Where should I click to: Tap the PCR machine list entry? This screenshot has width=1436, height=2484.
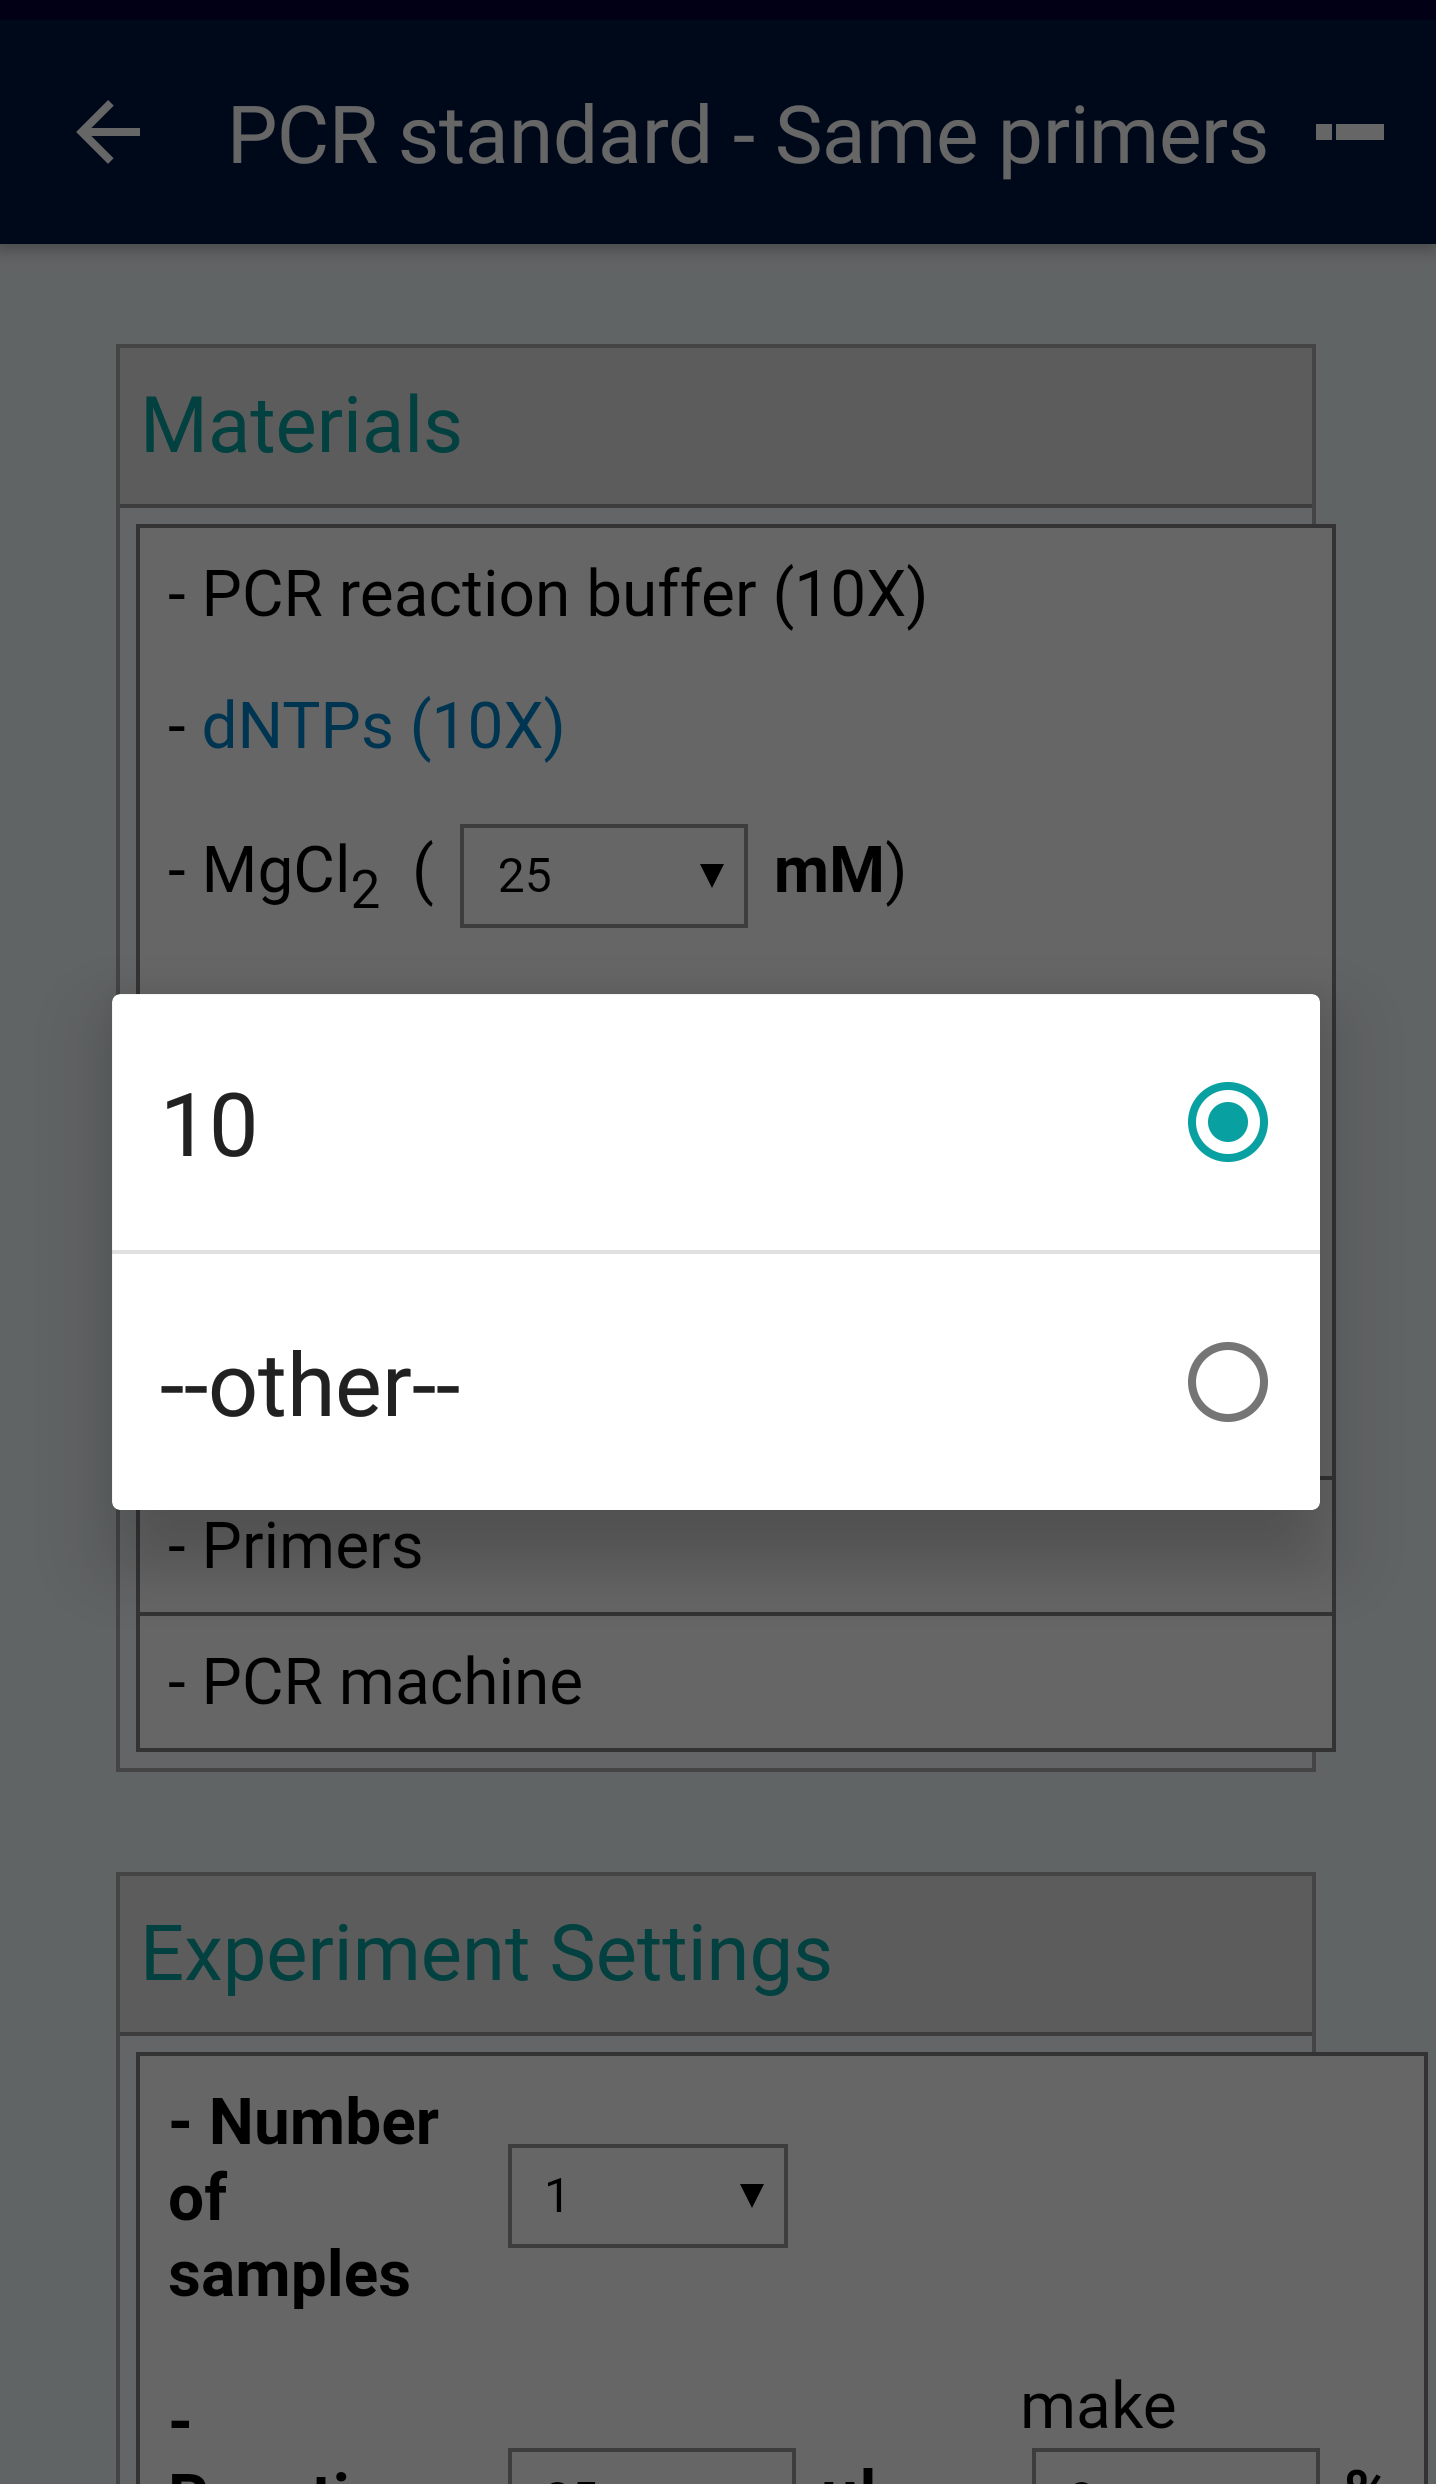pyautogui.click(x=392, y=1682)
